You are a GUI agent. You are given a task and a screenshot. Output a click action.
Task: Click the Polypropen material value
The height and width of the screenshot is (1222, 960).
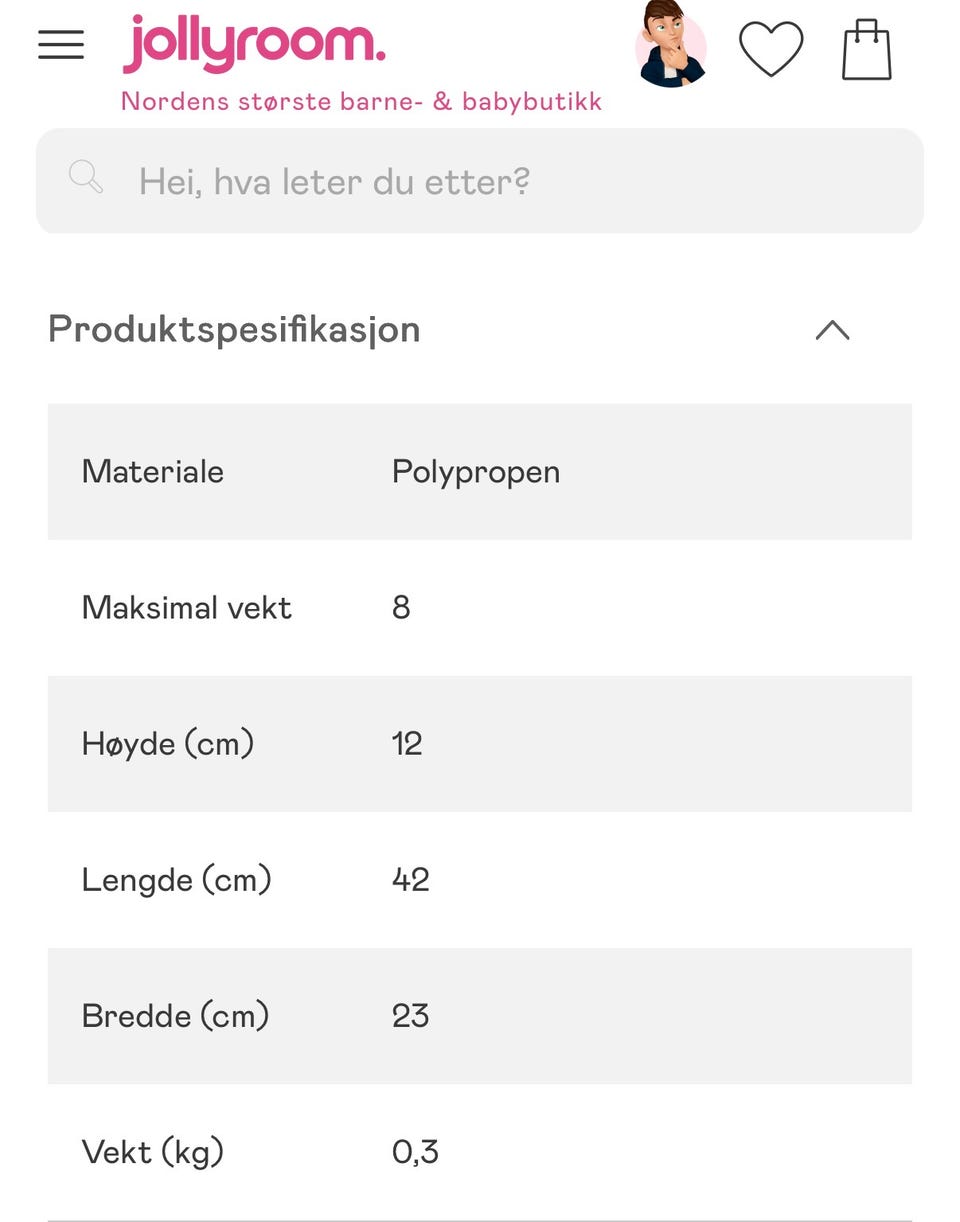[x=475, y=472]
